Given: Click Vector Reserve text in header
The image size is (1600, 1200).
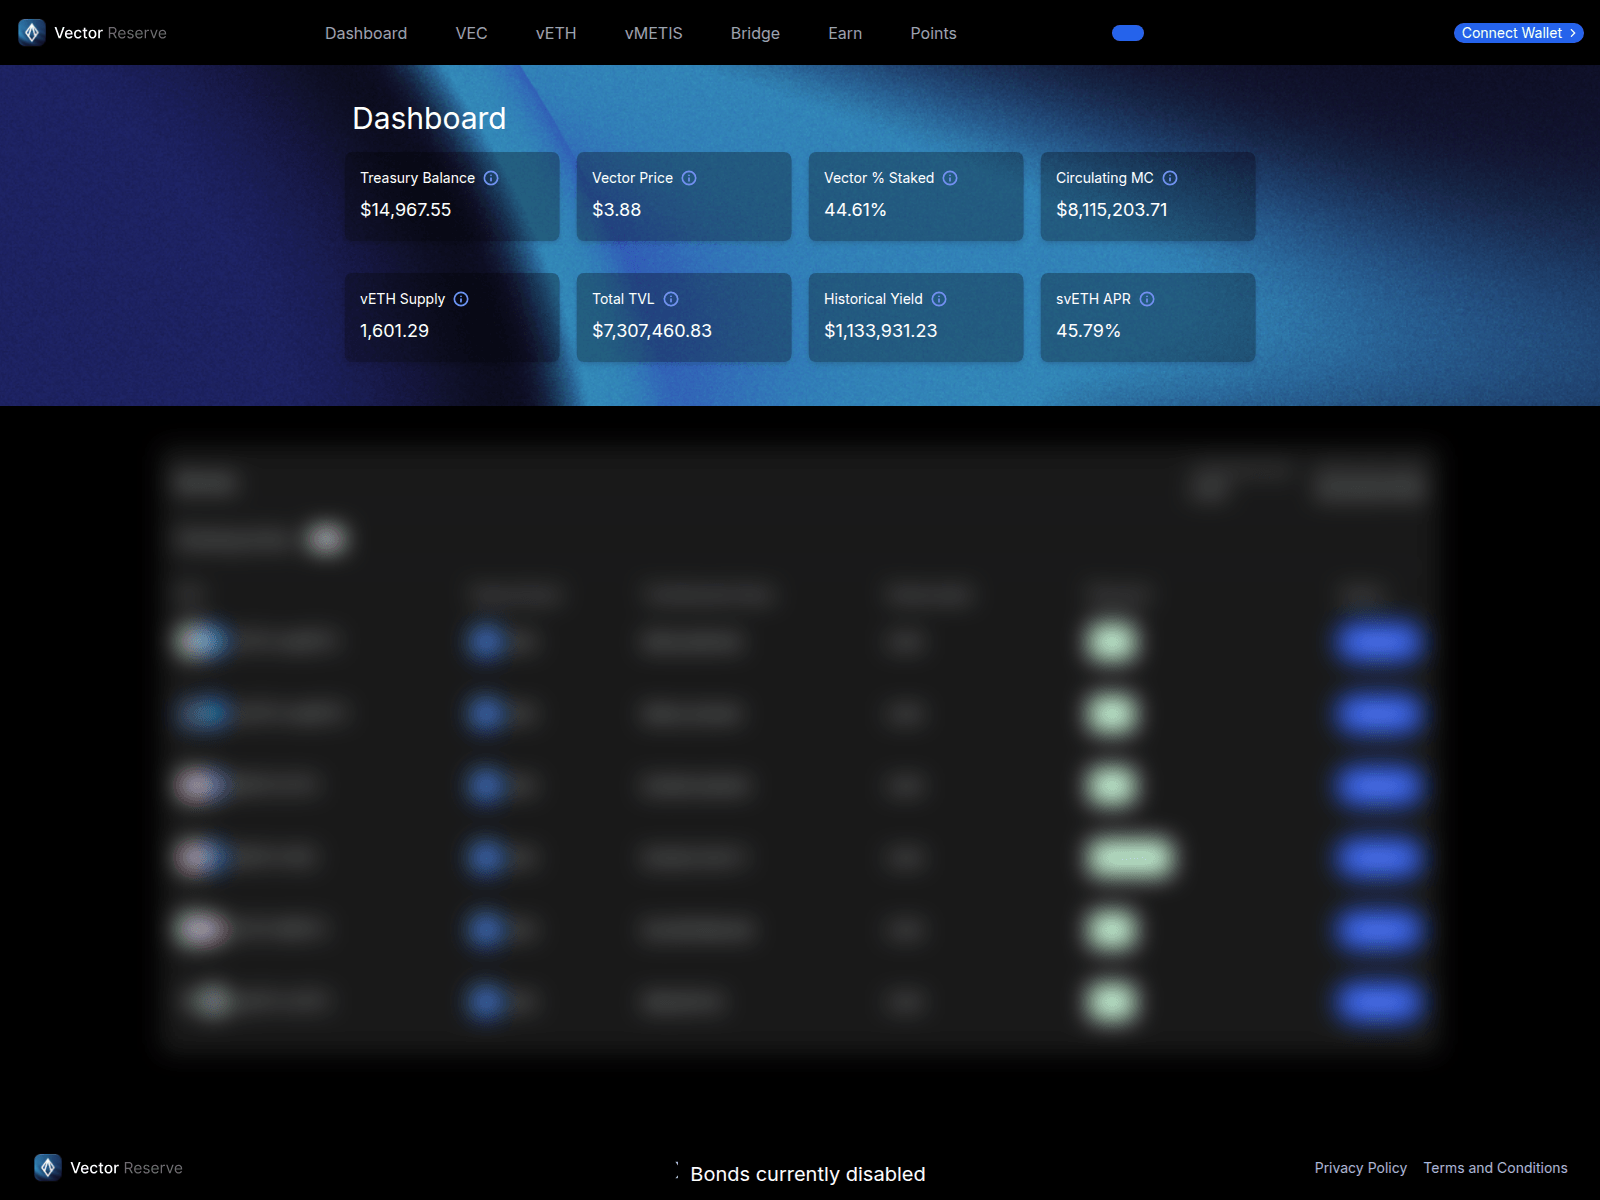Looking at the screenshot, I should click(110, 33).
